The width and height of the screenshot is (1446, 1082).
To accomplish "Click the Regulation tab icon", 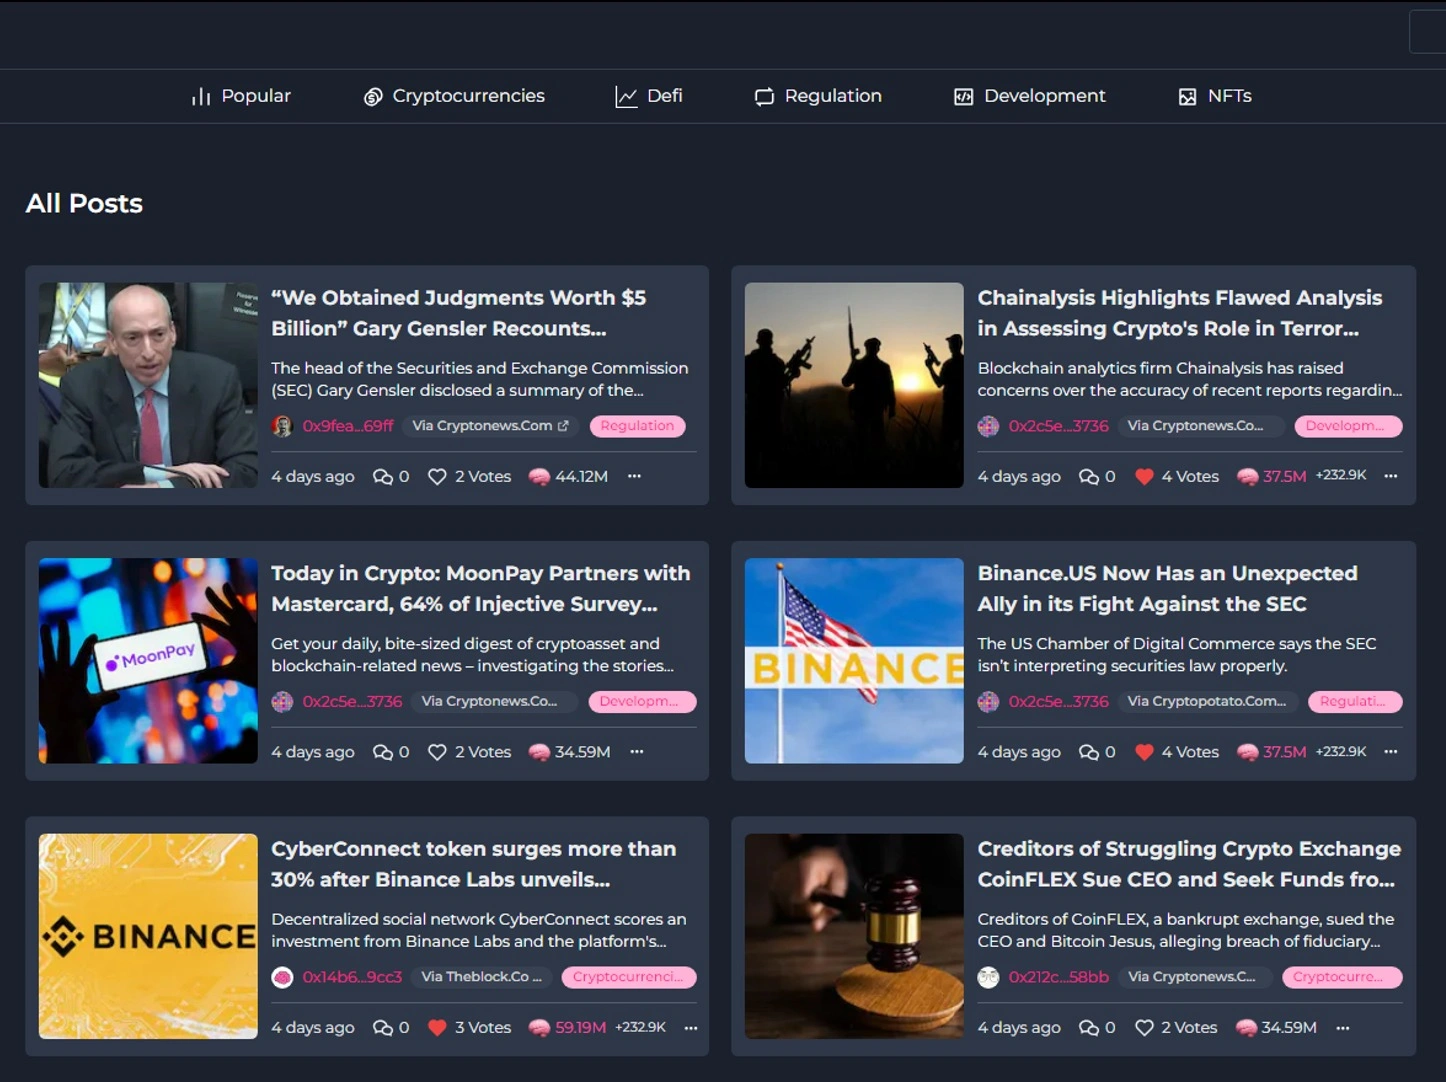I will (764, 97).
